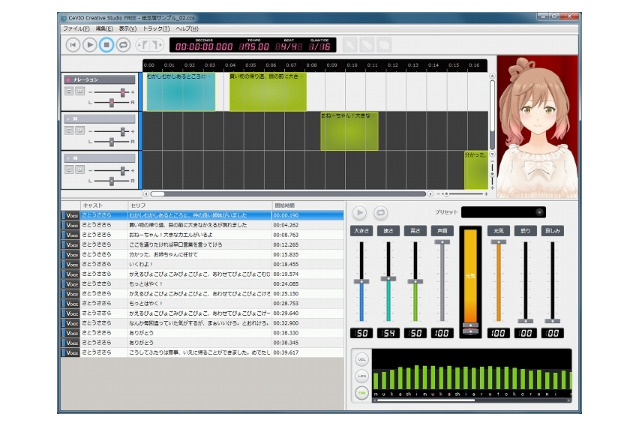
Task: Toggle loop in the parameter panel
Action: pos(380,213)
